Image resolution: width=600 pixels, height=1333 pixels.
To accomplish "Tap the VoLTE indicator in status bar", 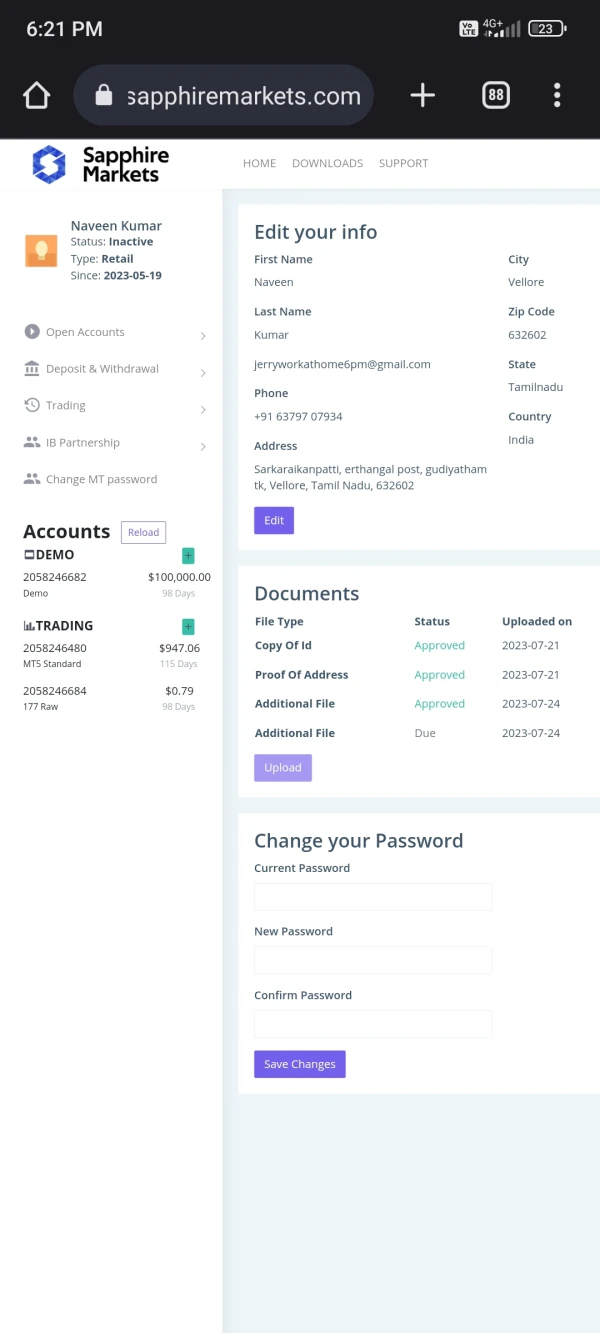I will click(x=468, y=29).
